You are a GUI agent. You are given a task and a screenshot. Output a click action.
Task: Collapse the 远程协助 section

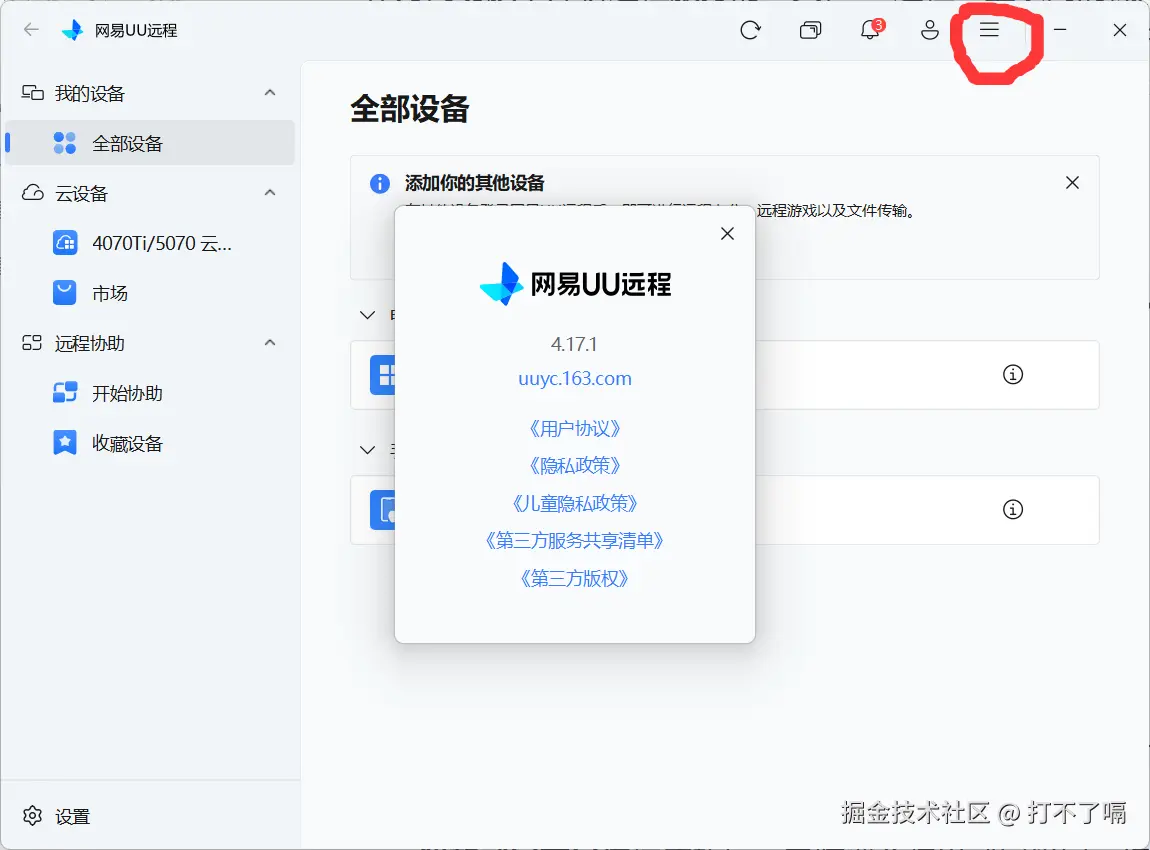[270, 342]
